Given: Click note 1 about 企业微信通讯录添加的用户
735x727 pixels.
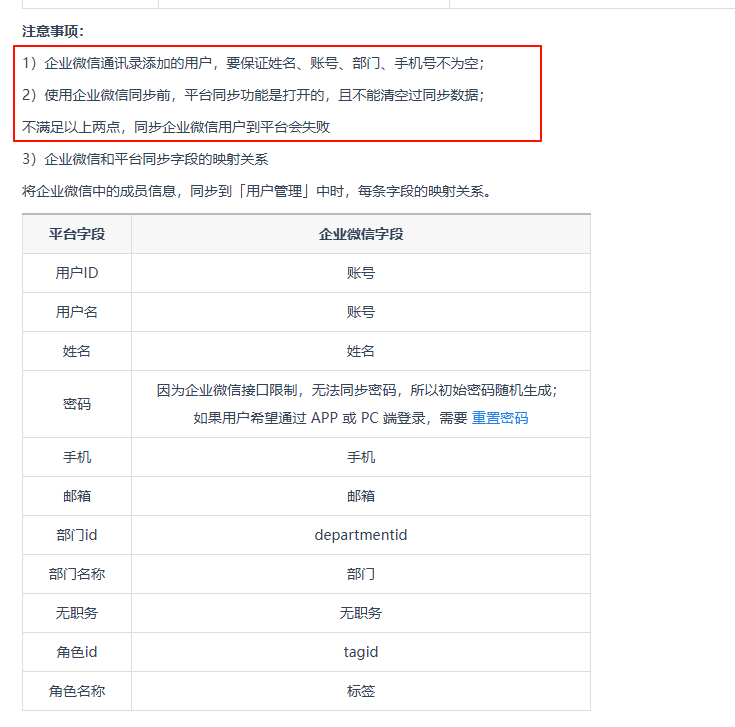Looking at the screenshot, I should pyautogui.click(x=253, y=63).
